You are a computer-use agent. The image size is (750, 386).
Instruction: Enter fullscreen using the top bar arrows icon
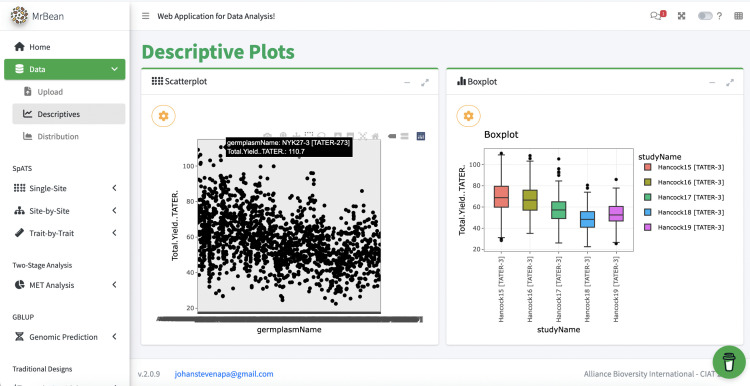pyautogui.click(x=682, y=16)
